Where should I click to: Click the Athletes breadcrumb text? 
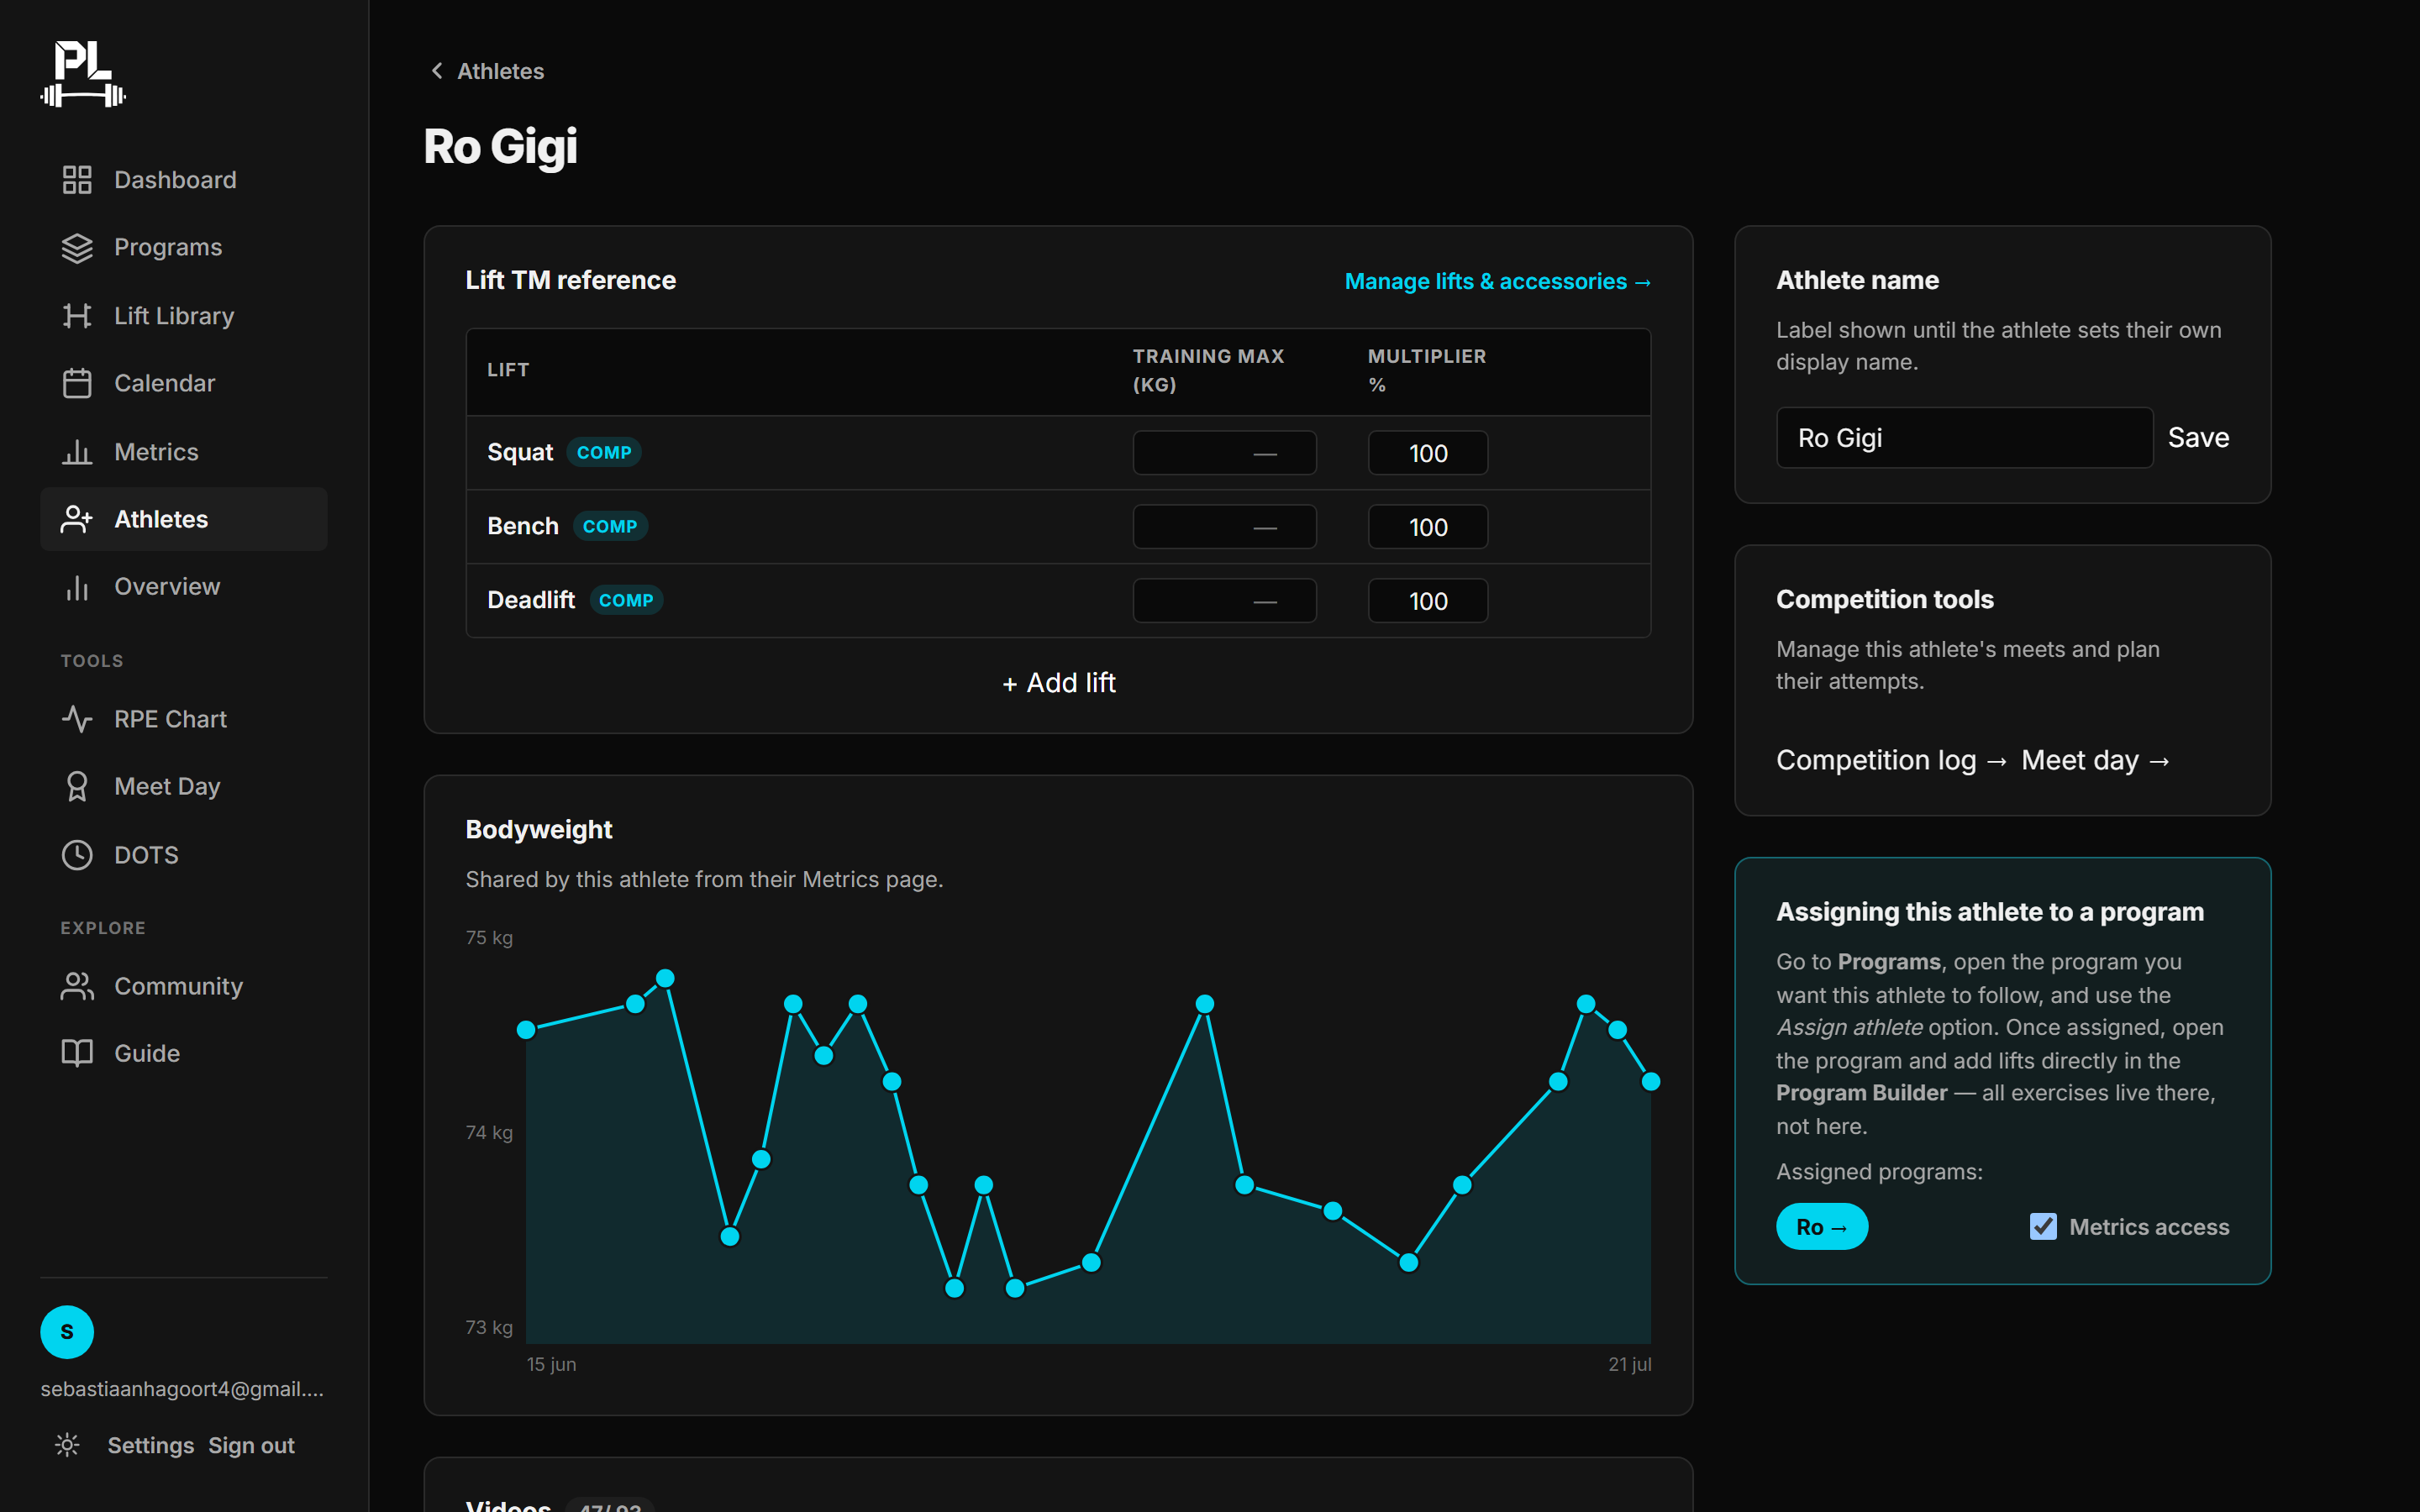501,71
